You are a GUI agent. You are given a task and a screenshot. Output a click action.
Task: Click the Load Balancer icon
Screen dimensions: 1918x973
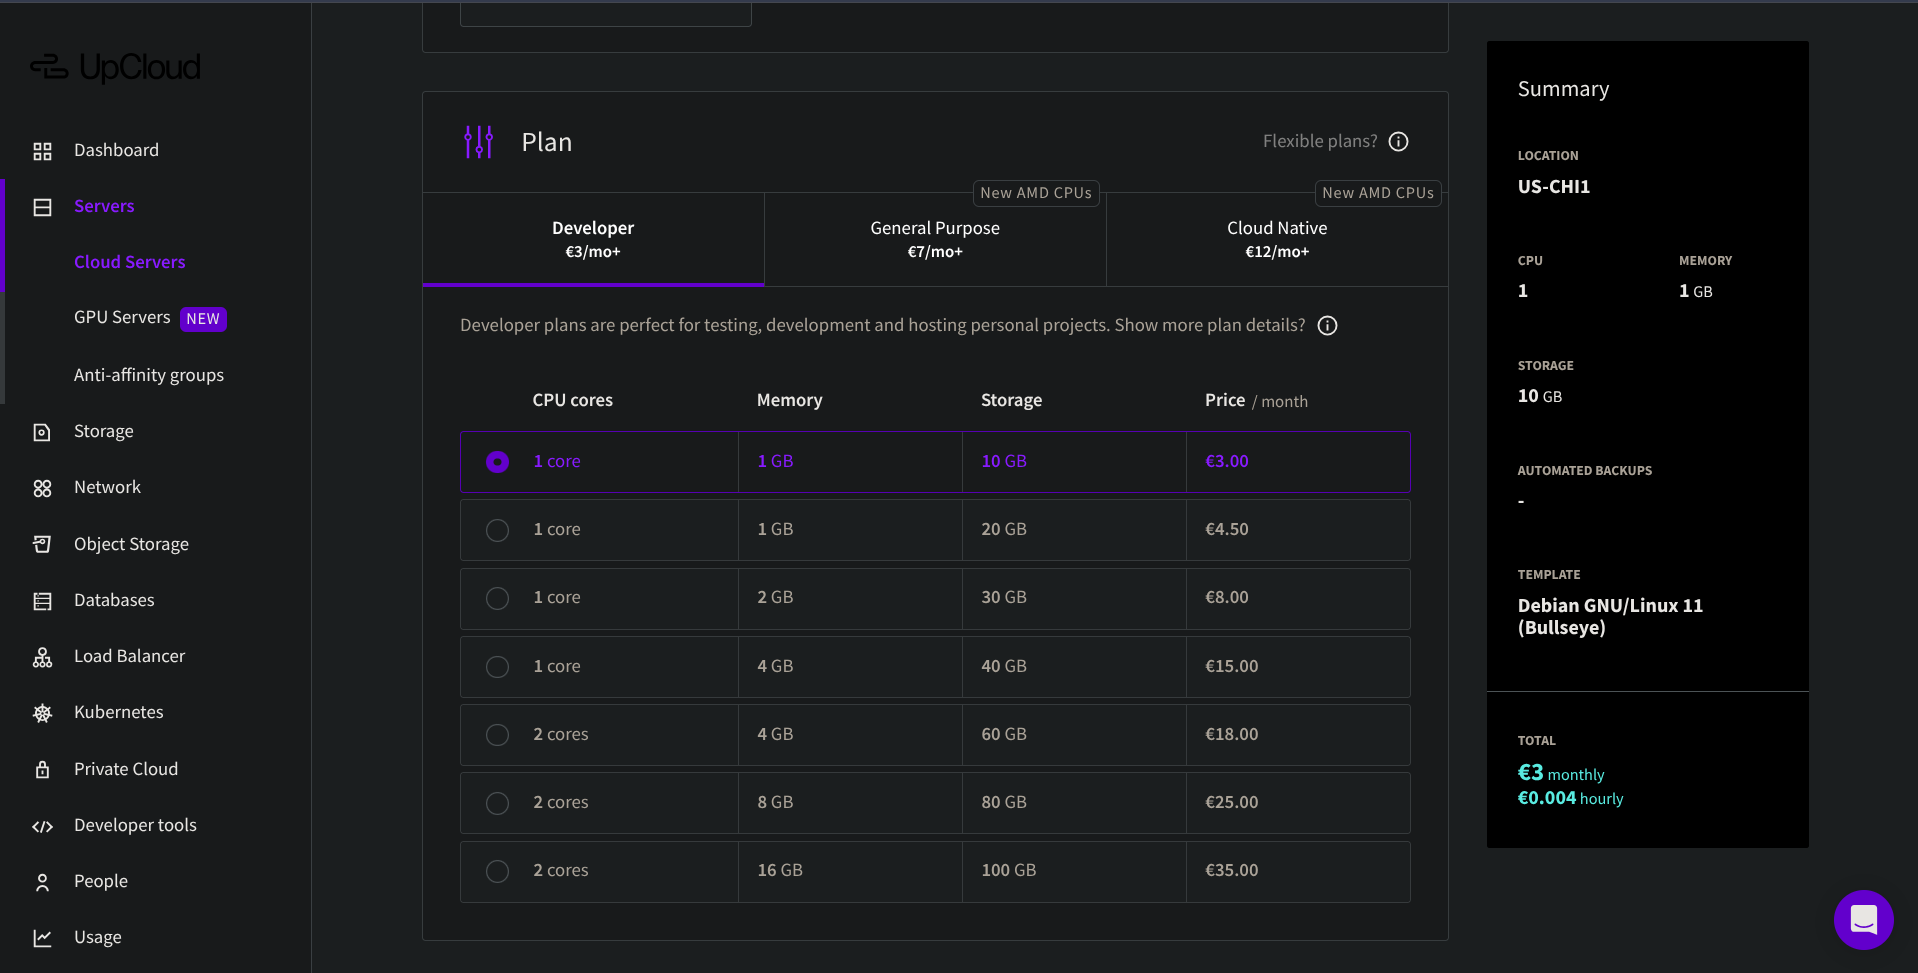pos(42,657)
